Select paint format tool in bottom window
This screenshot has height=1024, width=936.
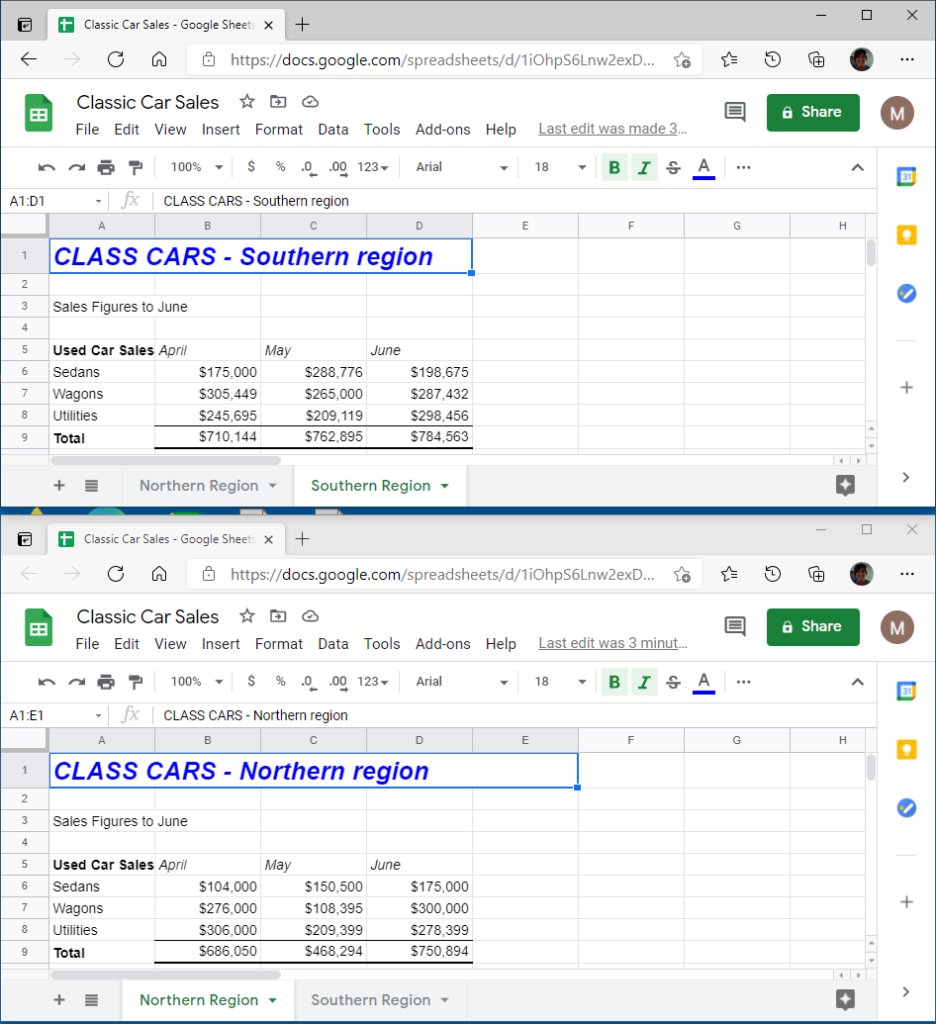[x=135, y=682]
